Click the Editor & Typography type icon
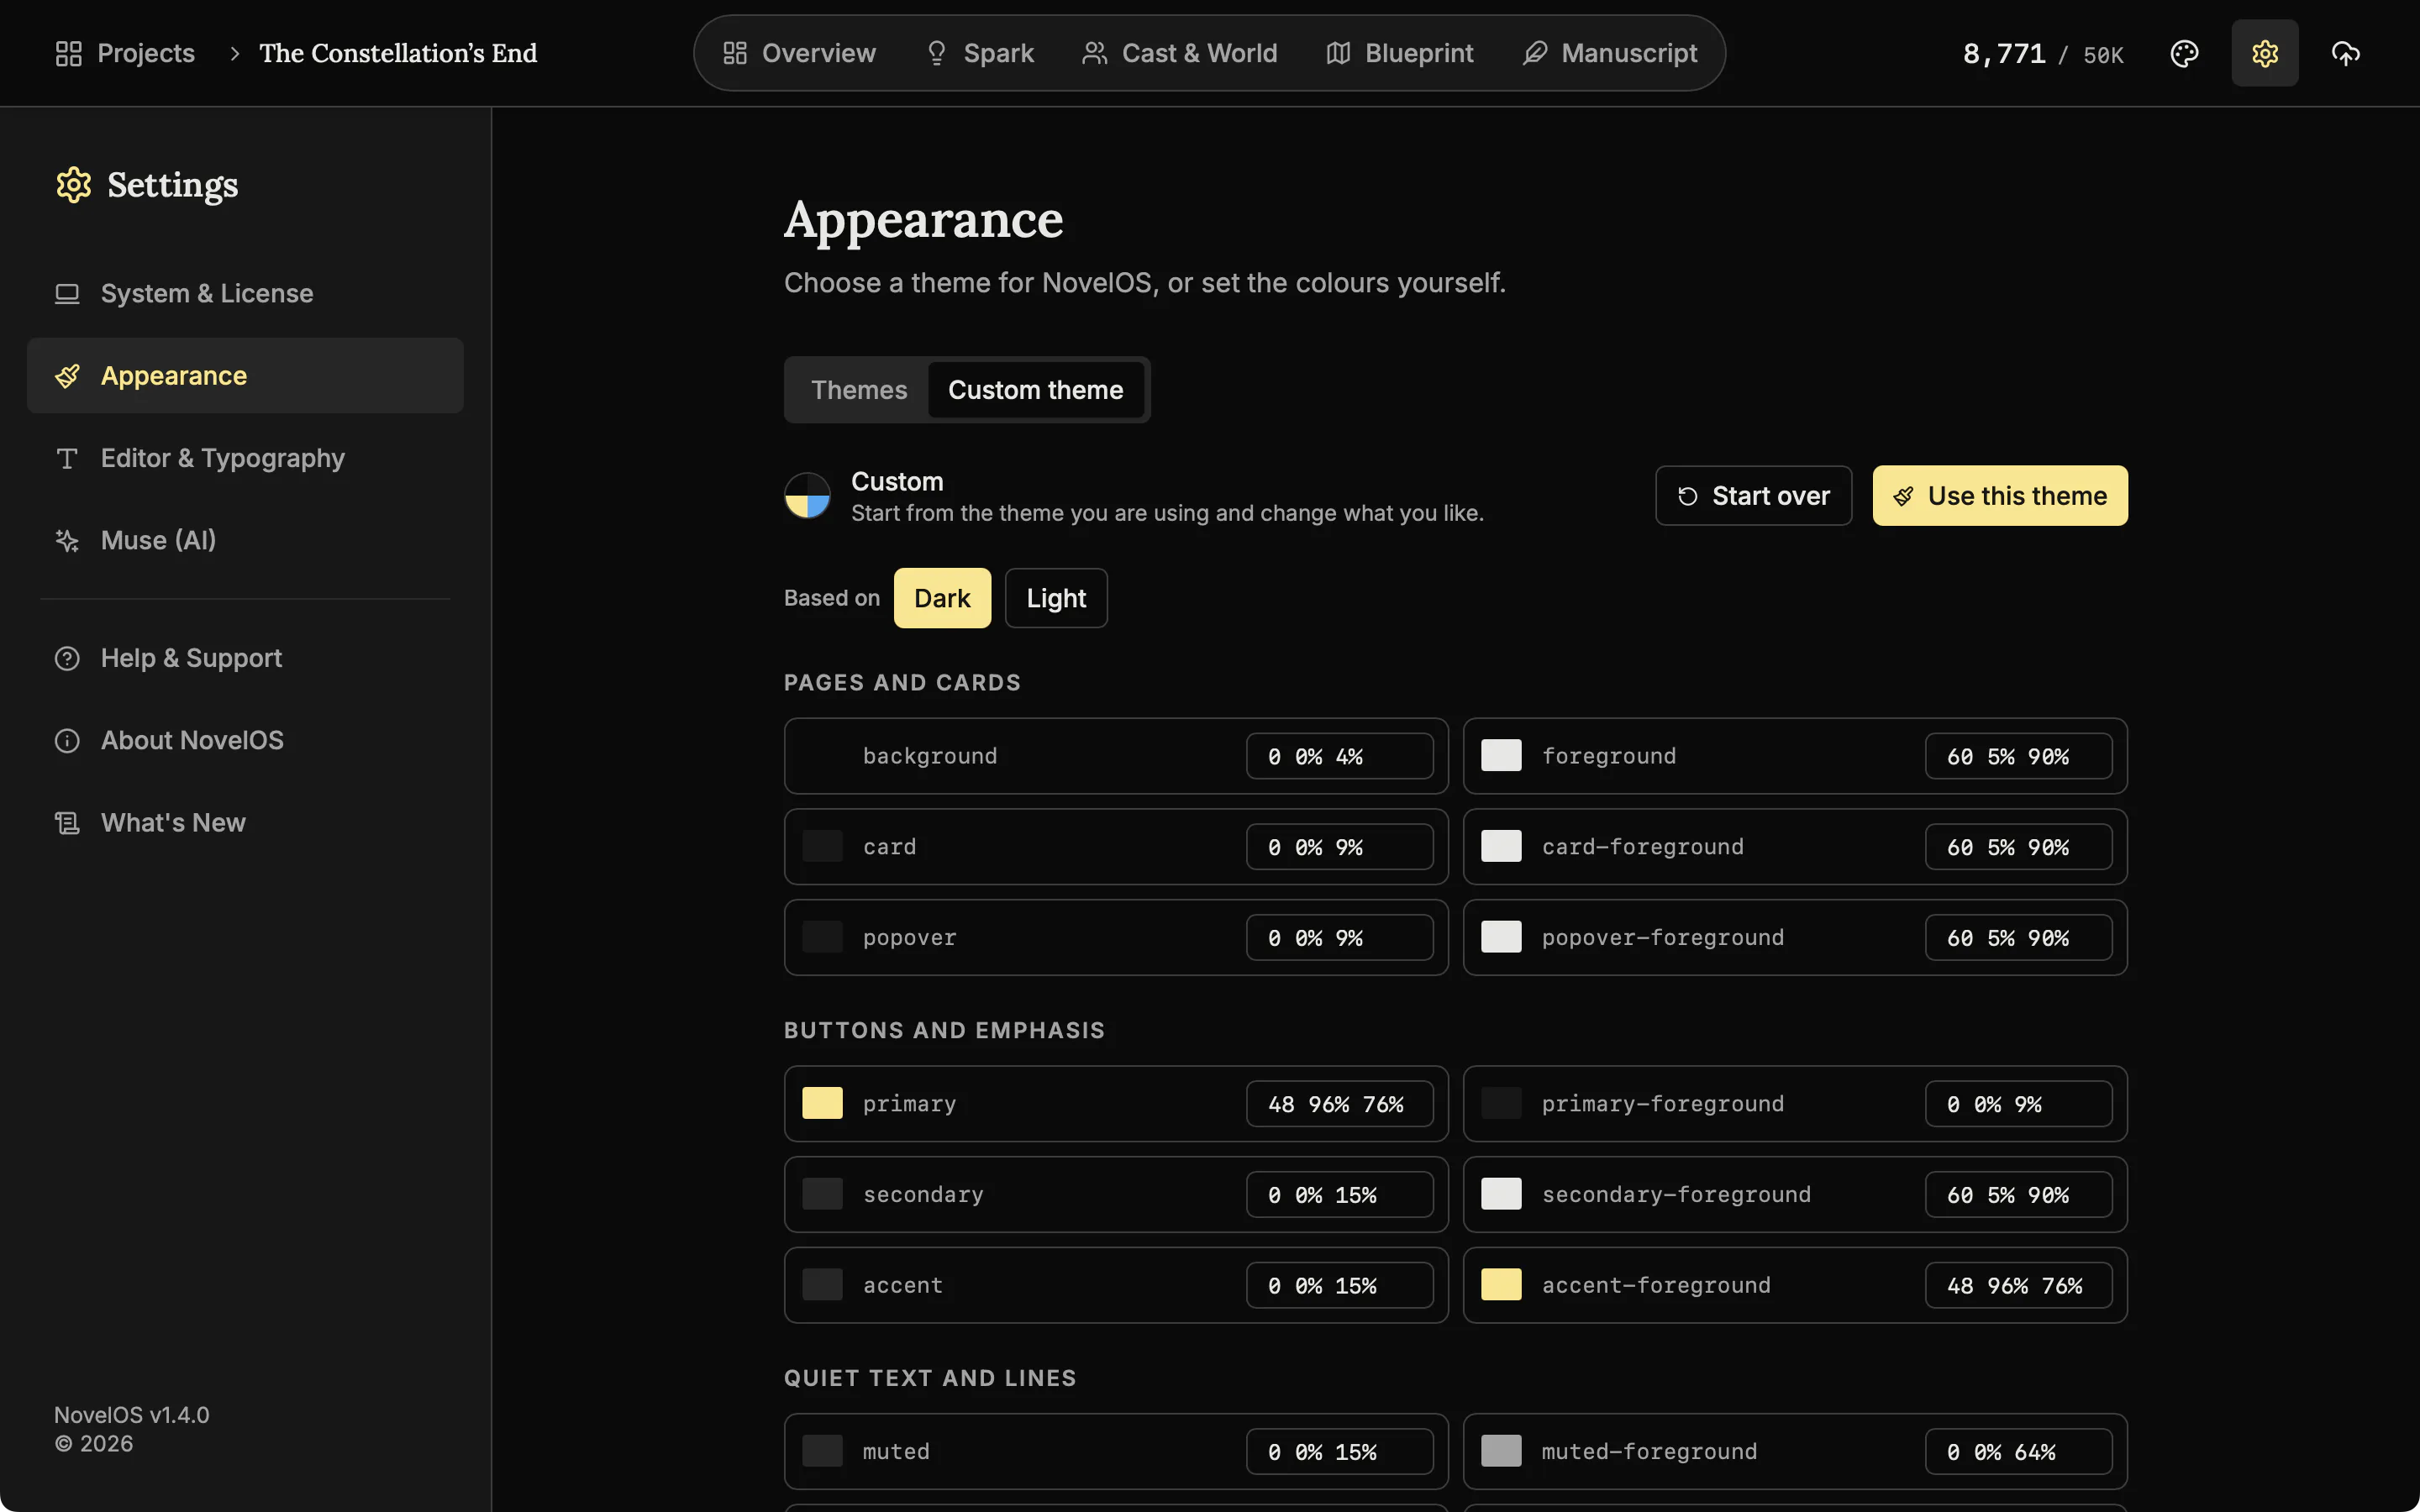Screen dimensions: 2420x1512 pos(67,458)
